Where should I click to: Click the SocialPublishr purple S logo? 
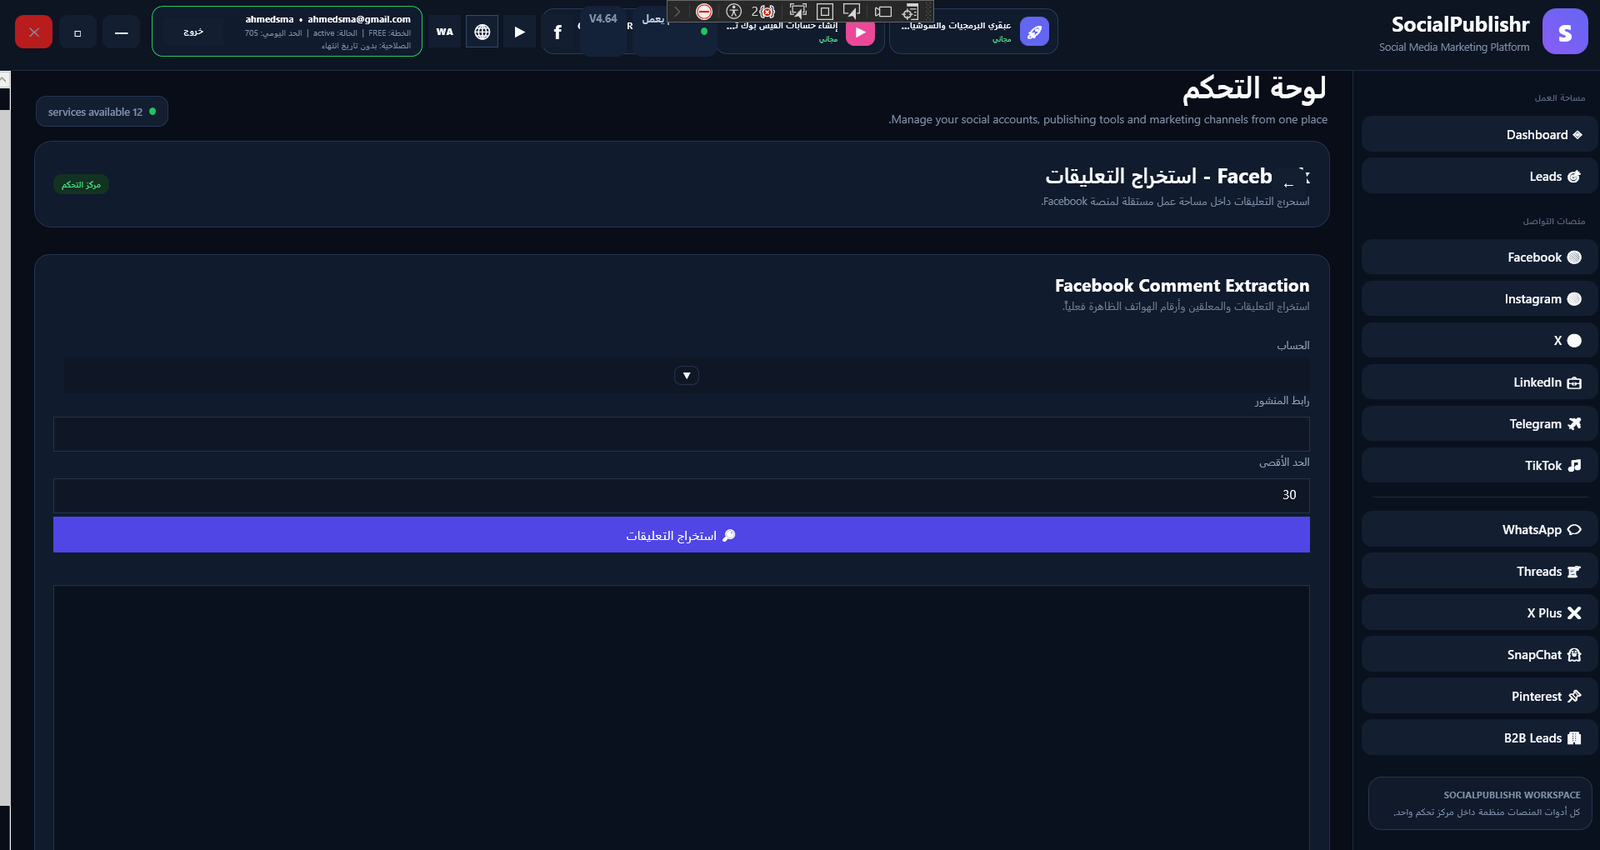[x=1565, y=32]
